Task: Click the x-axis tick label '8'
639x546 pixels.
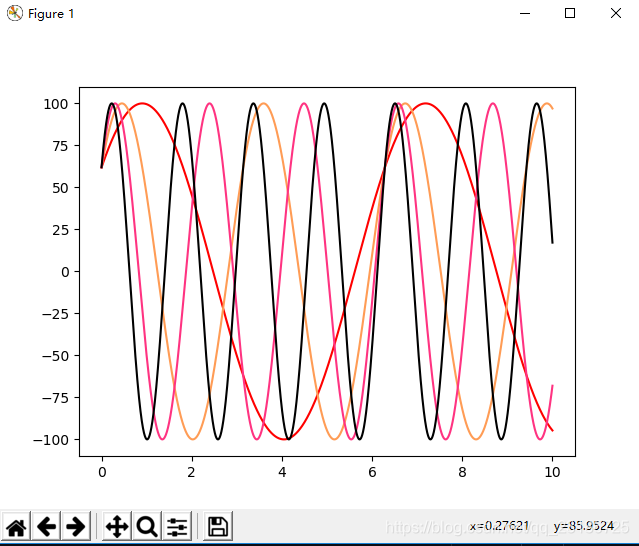Action: tap(462, 472)
